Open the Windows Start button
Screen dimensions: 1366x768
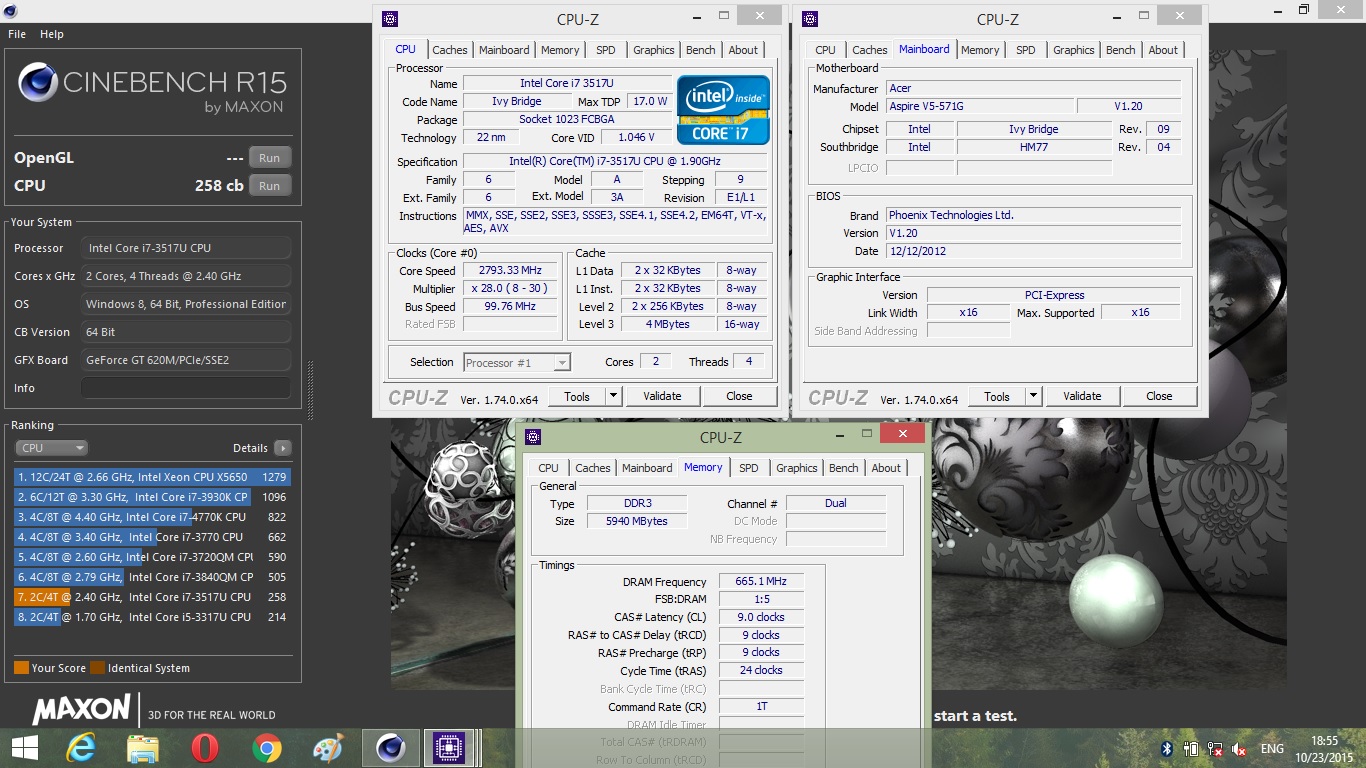pyautogui.click(x=24, y=748)
